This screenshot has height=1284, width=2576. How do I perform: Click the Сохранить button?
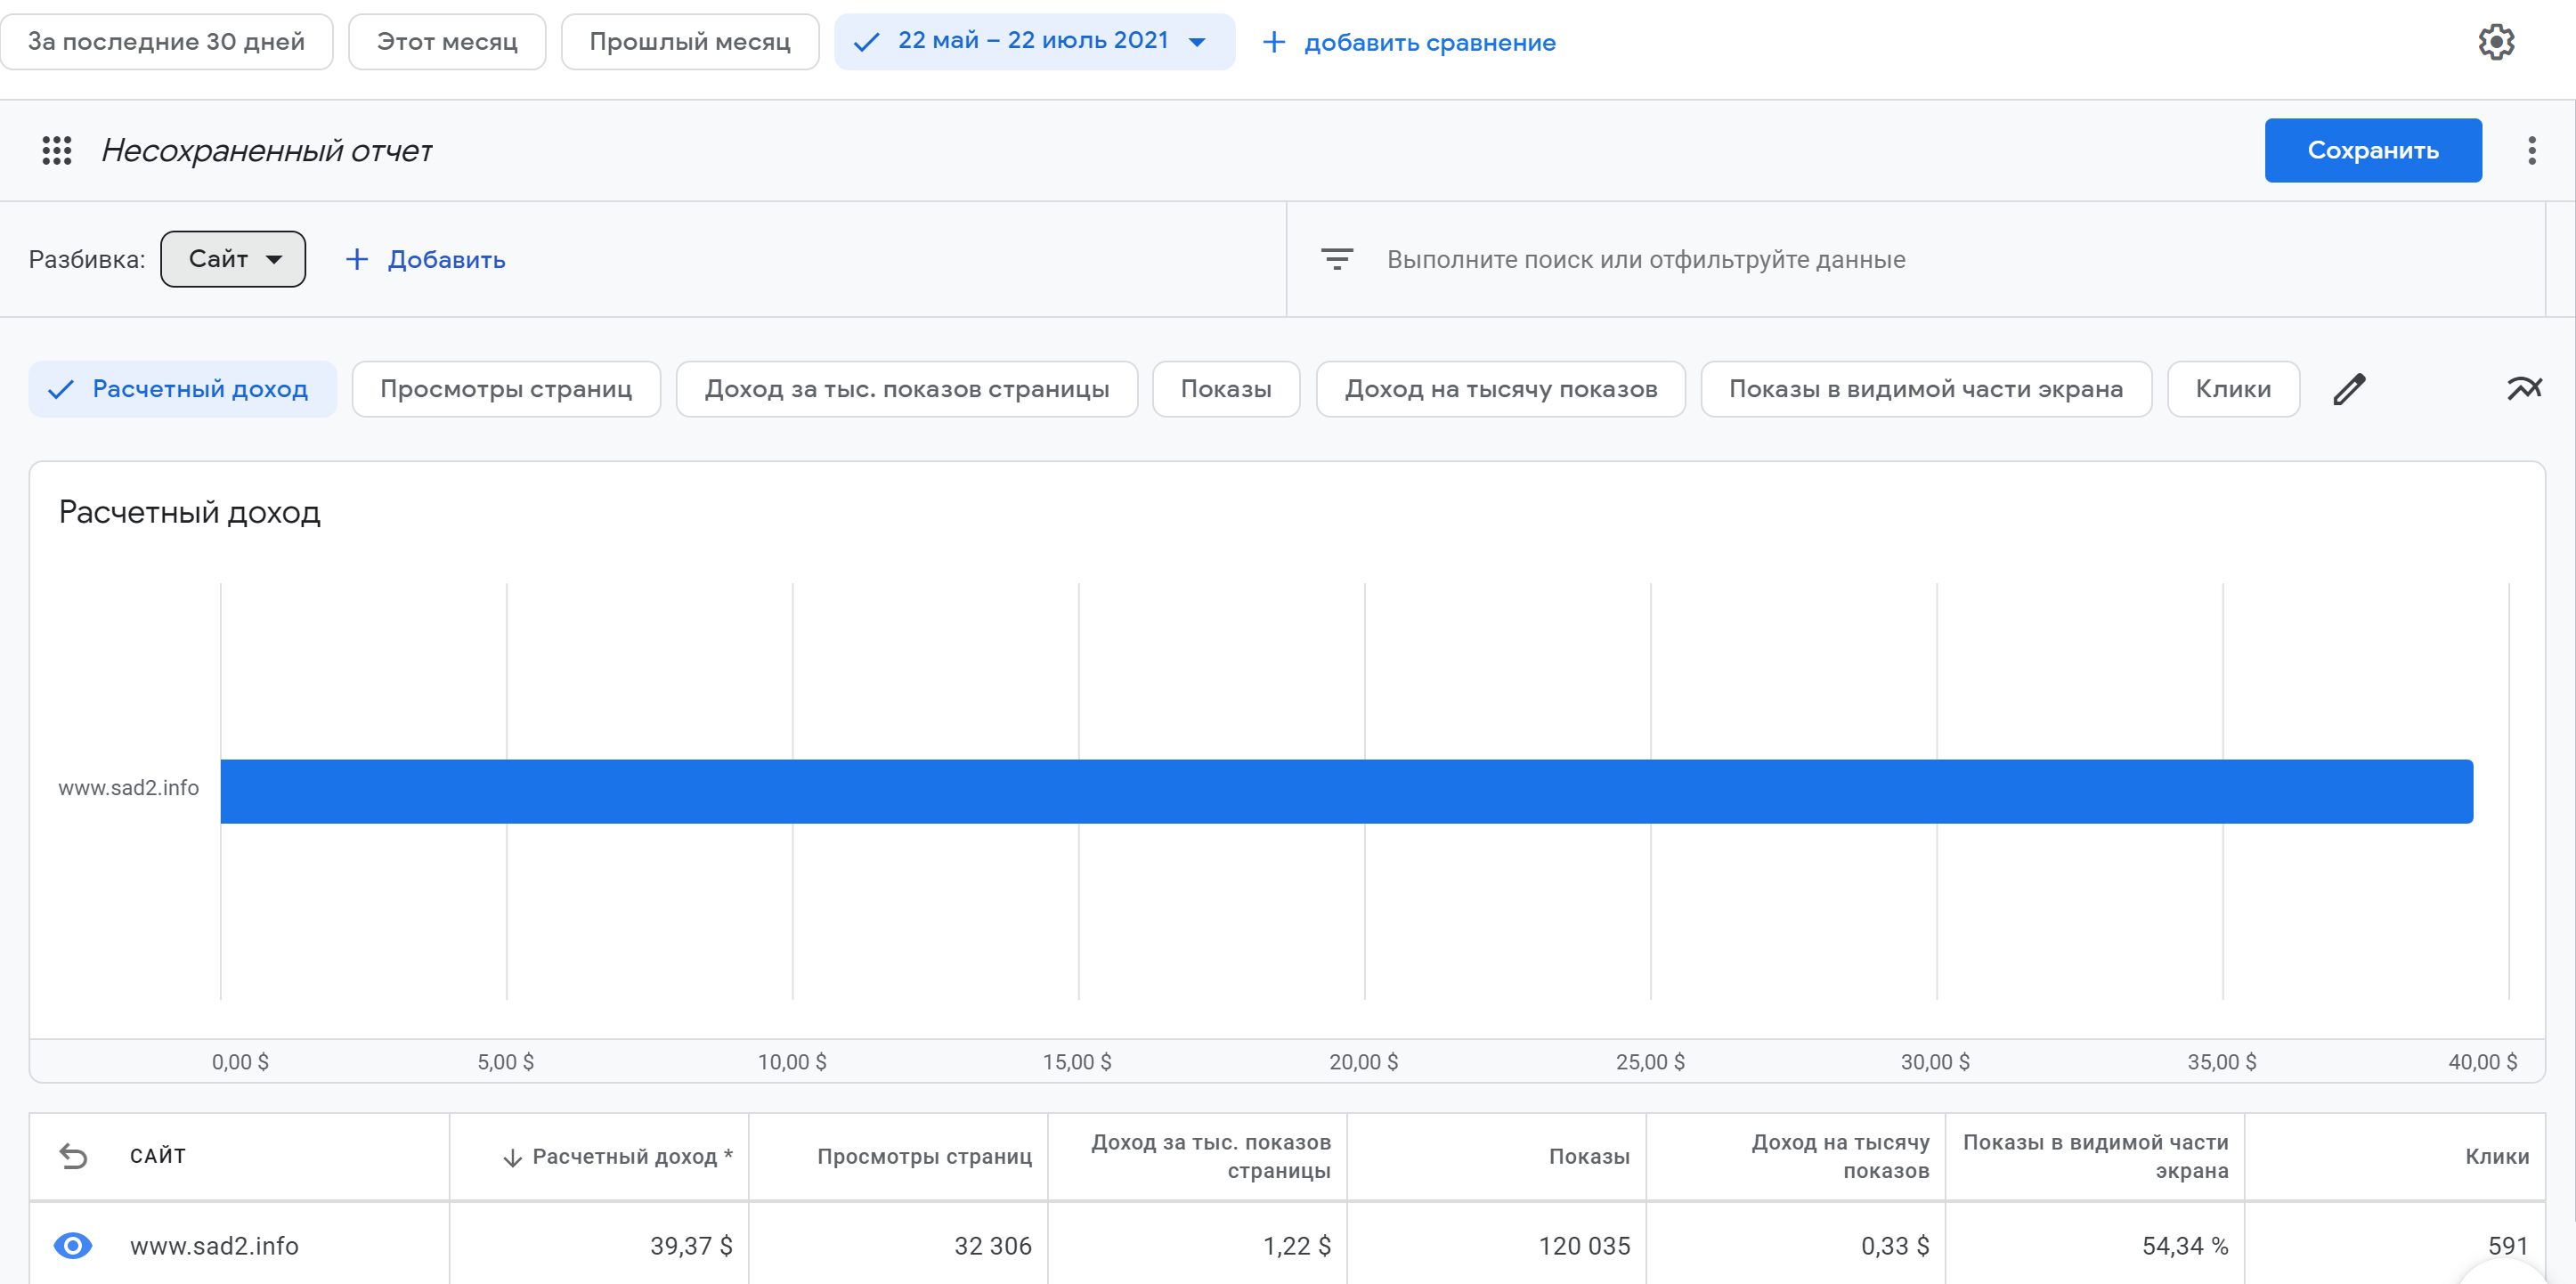(2371, 151)
